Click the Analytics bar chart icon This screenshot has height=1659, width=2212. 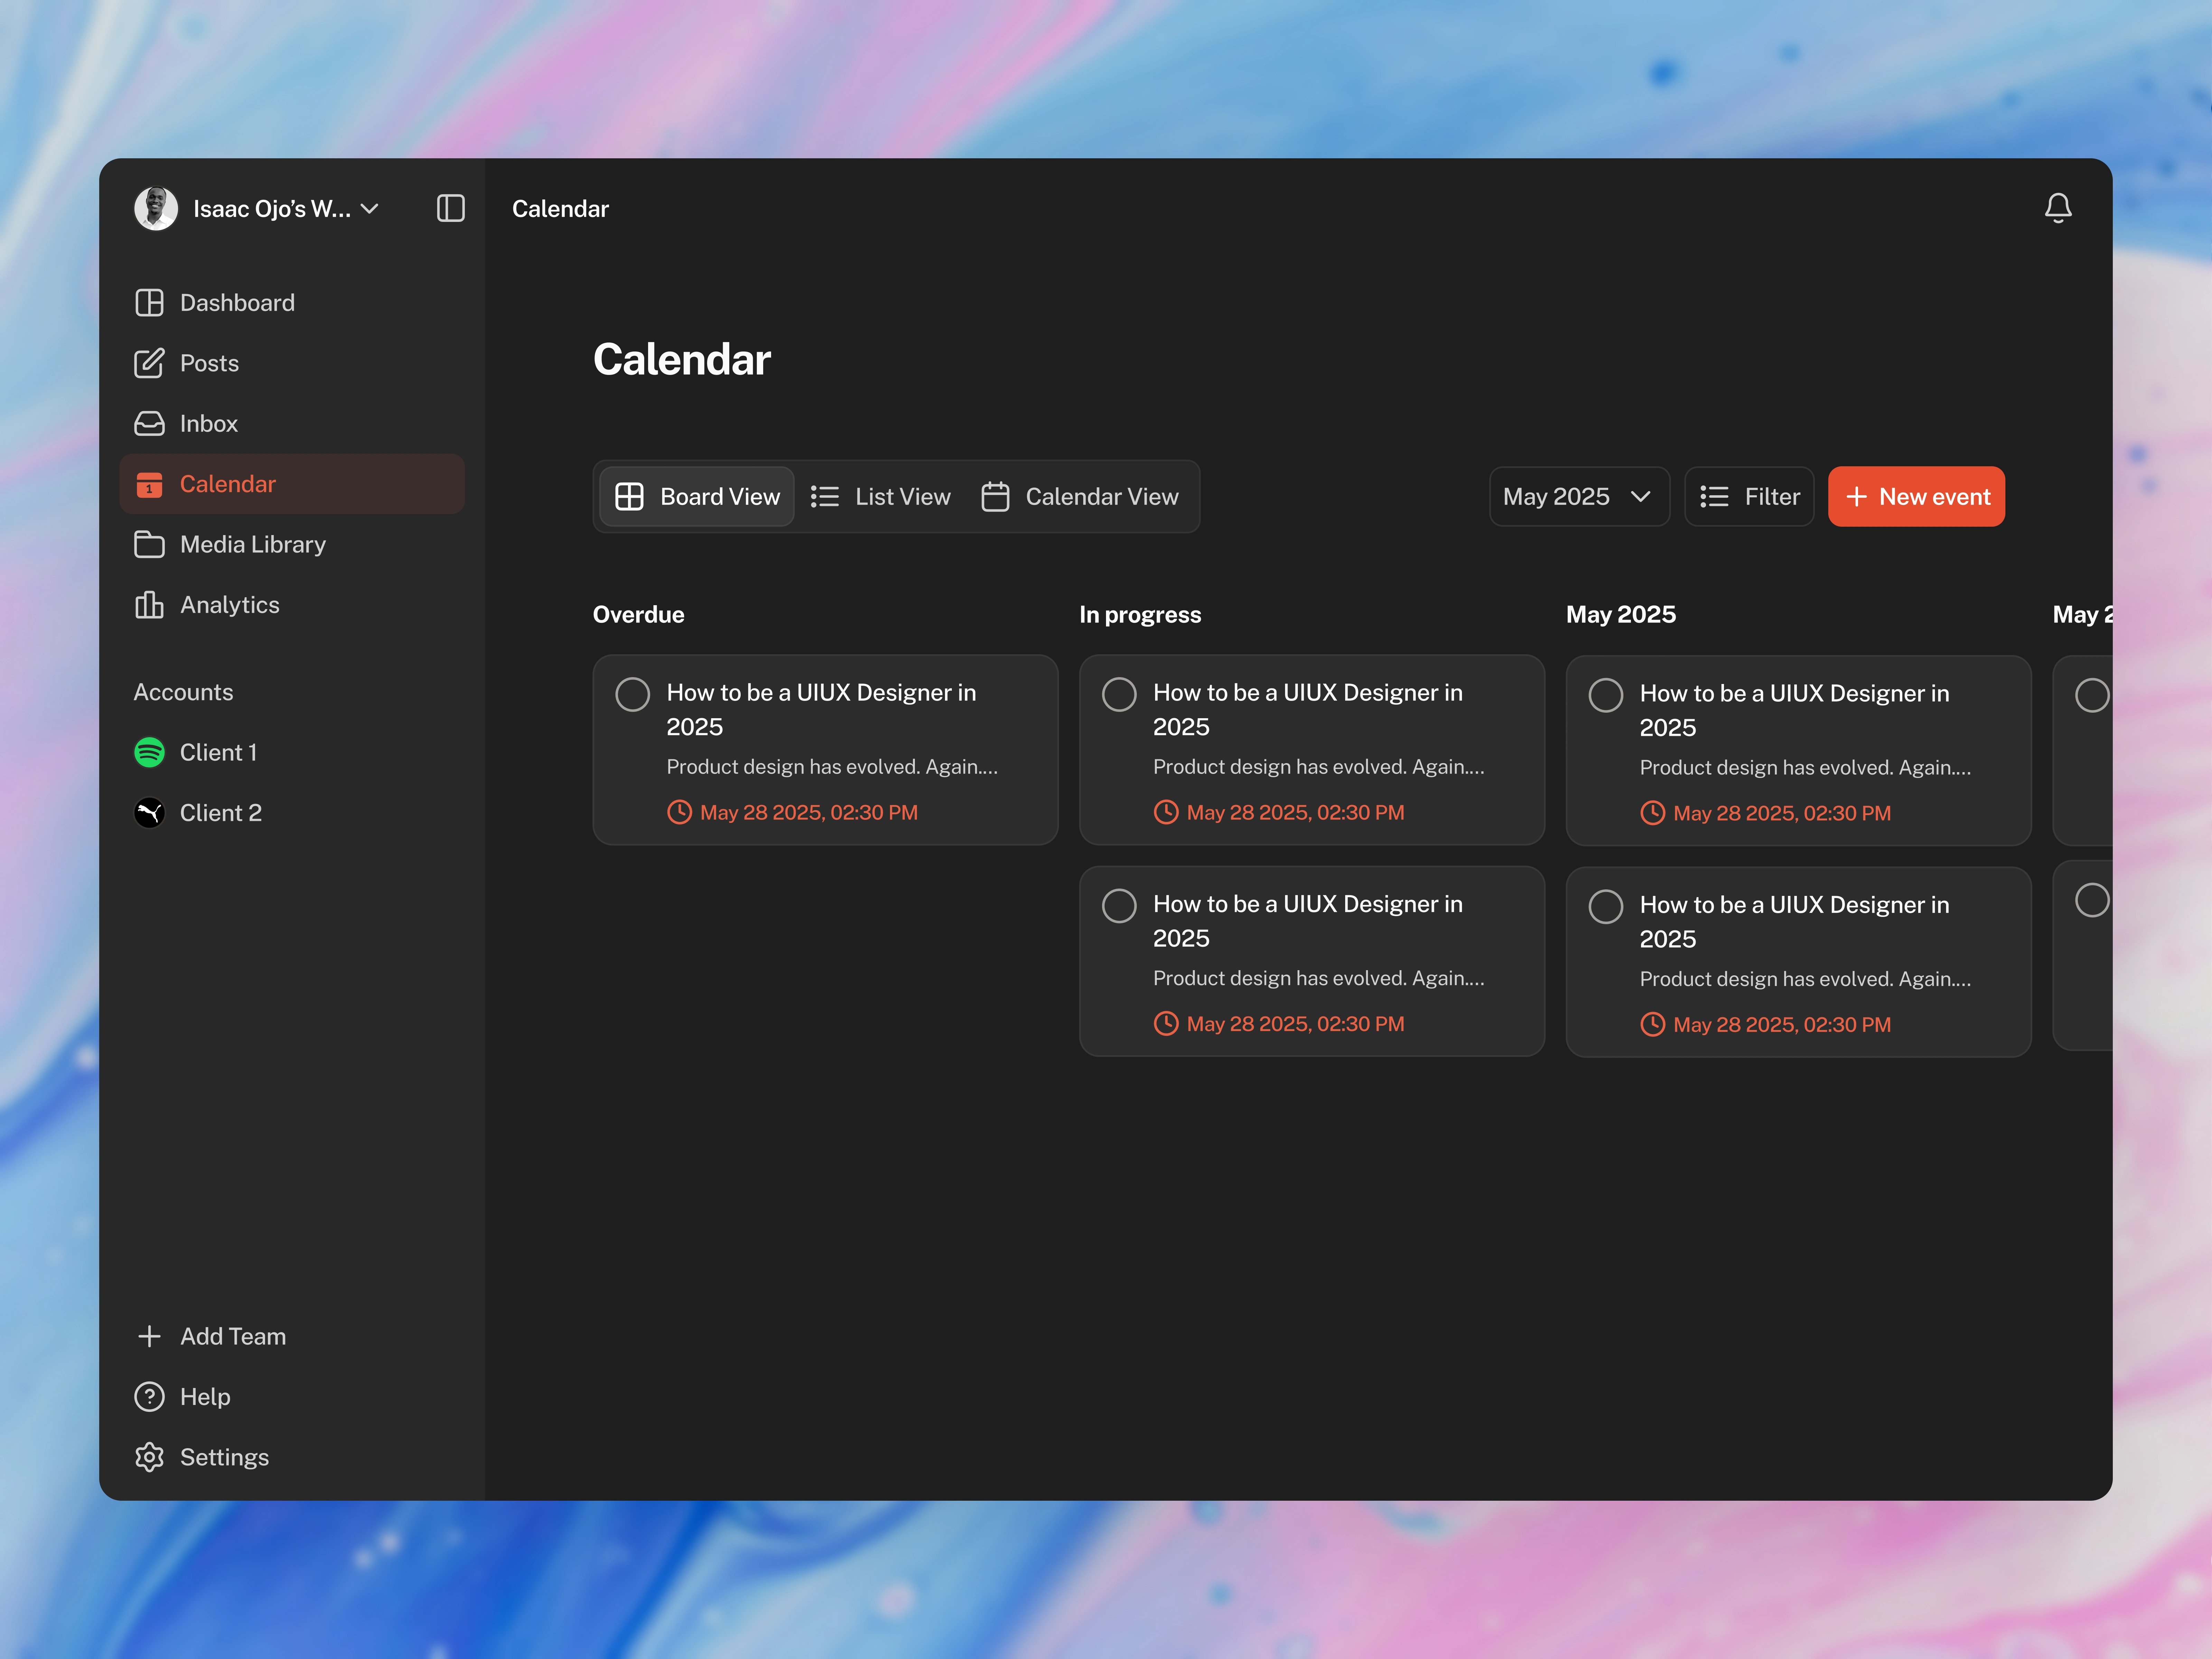coord(149,604)
